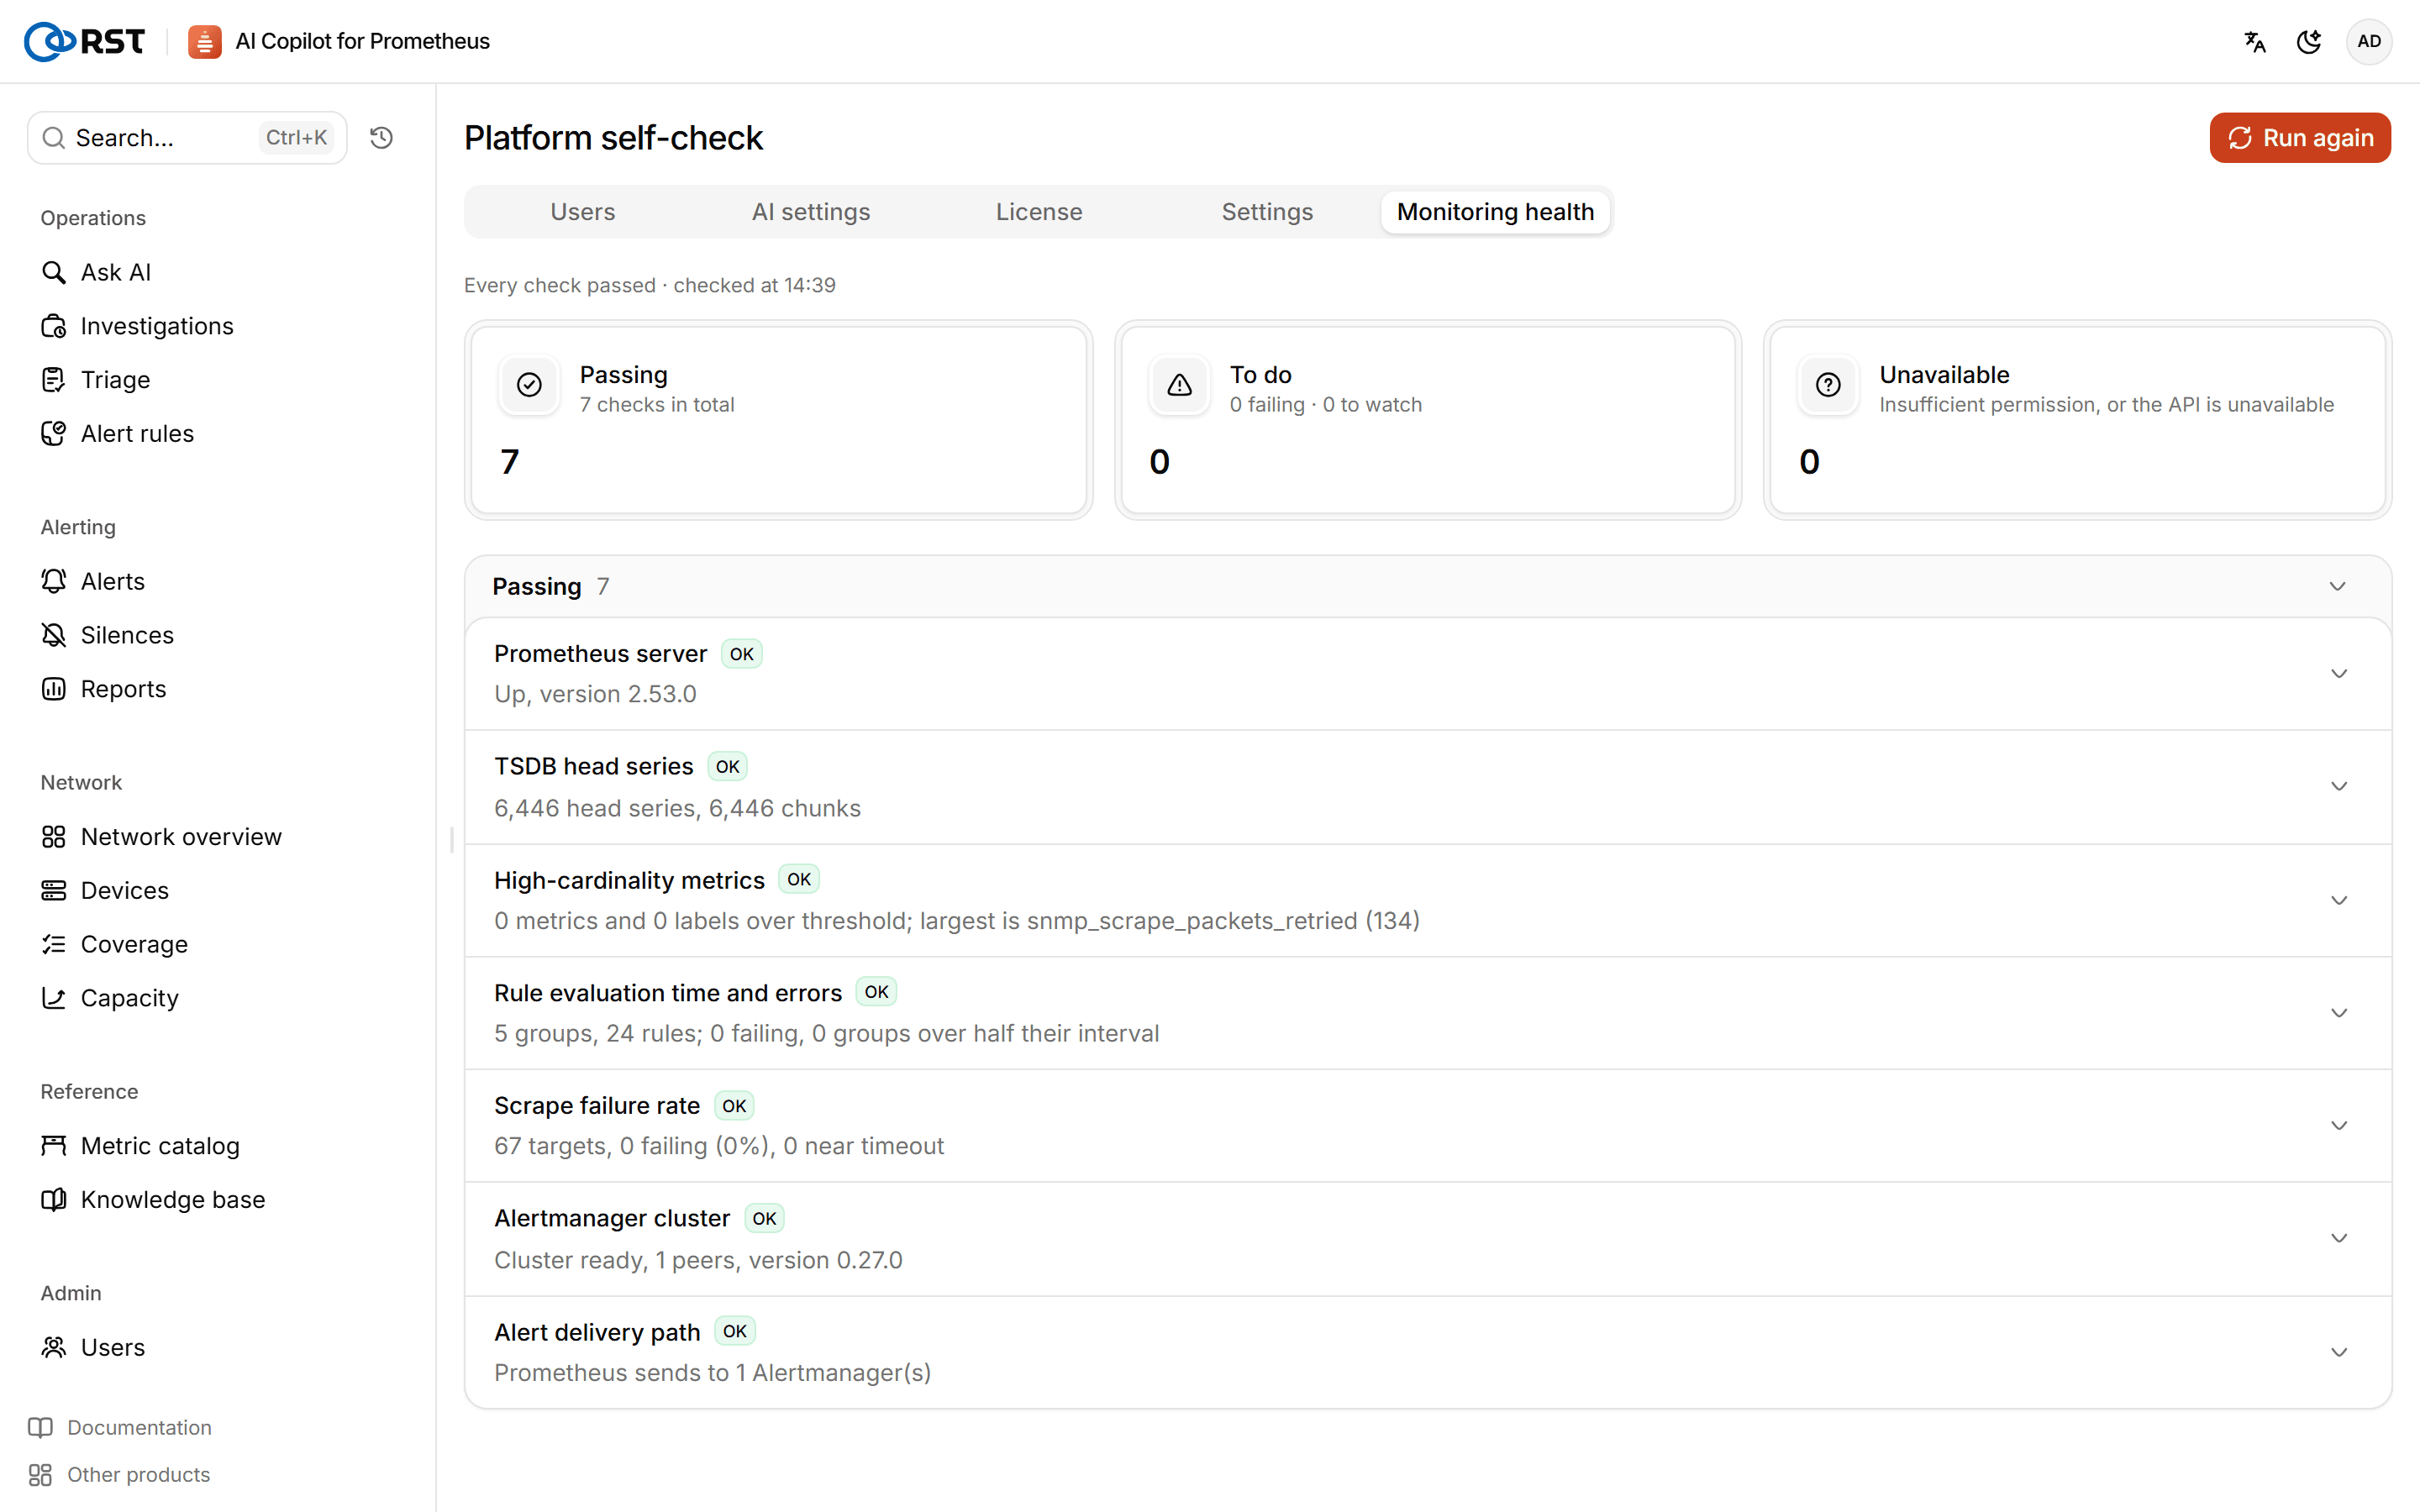Click the RST logo
The height and width of the screenshot is (1512, 2420).
(x=85, y=41)
